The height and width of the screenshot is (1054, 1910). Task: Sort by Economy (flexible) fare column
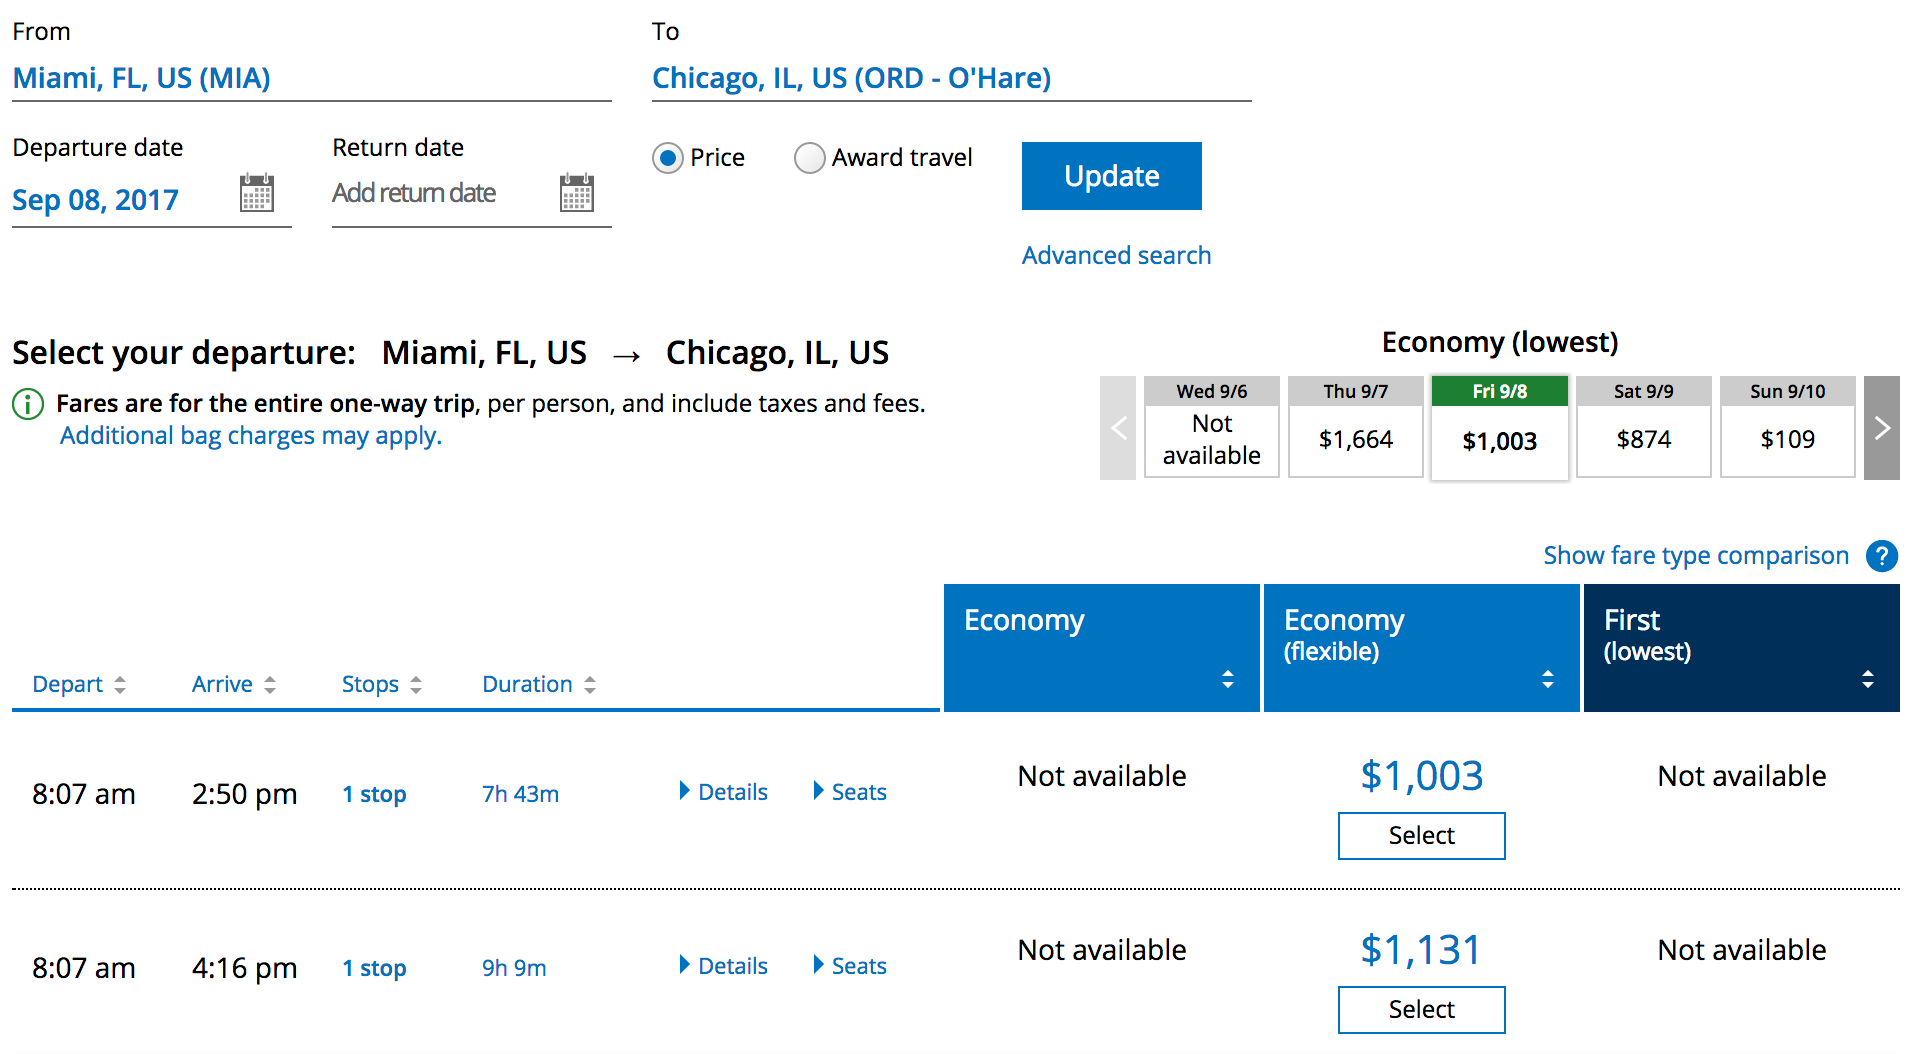pos(1547,679)
